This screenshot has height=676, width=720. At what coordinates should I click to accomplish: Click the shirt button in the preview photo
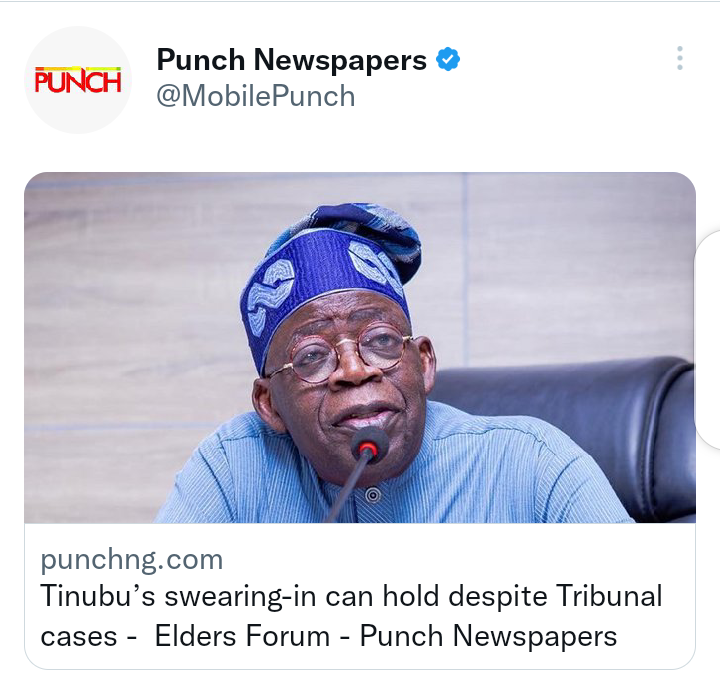click(x=373, y=496)
